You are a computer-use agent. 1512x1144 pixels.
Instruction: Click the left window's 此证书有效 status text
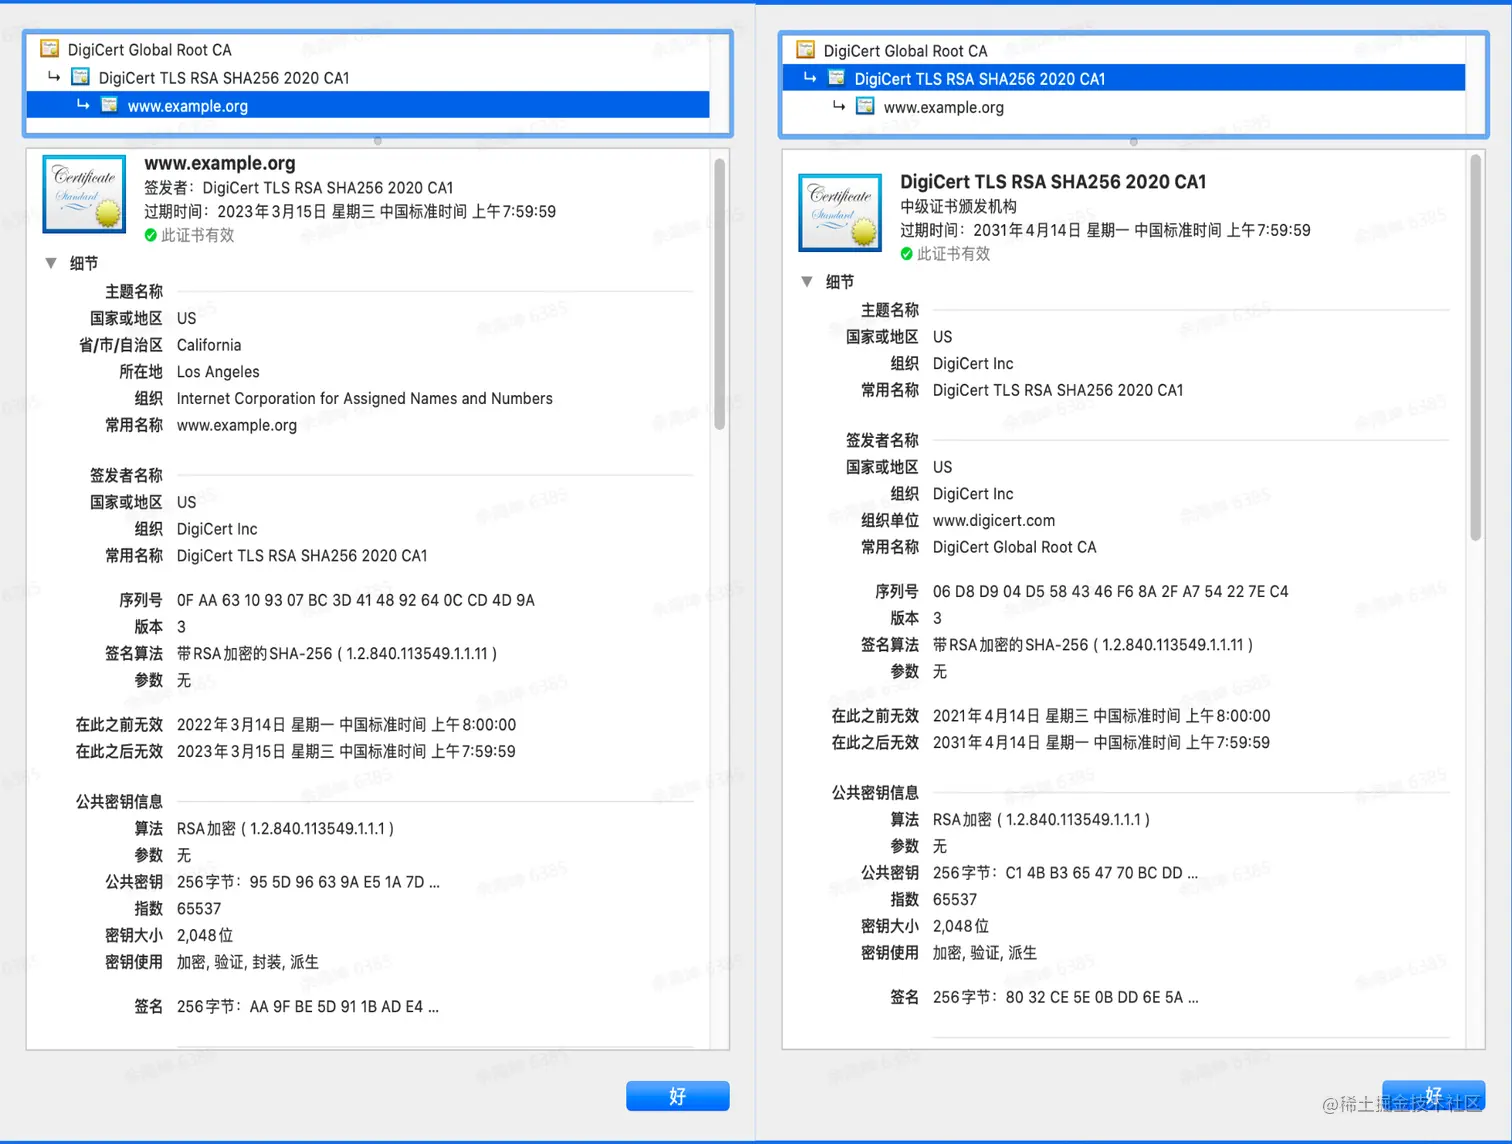pyautogui.click(x=198, y=235)
